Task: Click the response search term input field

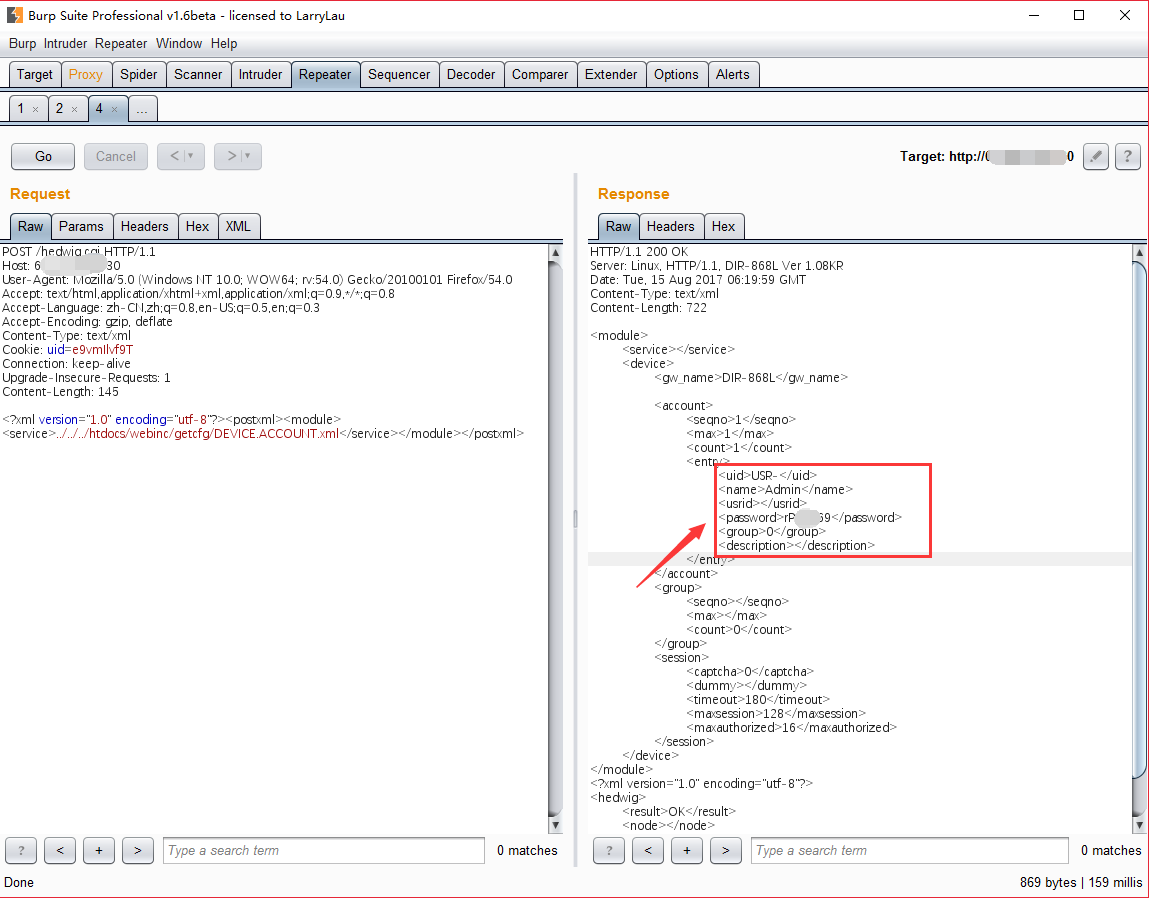Action: [909, 850]
